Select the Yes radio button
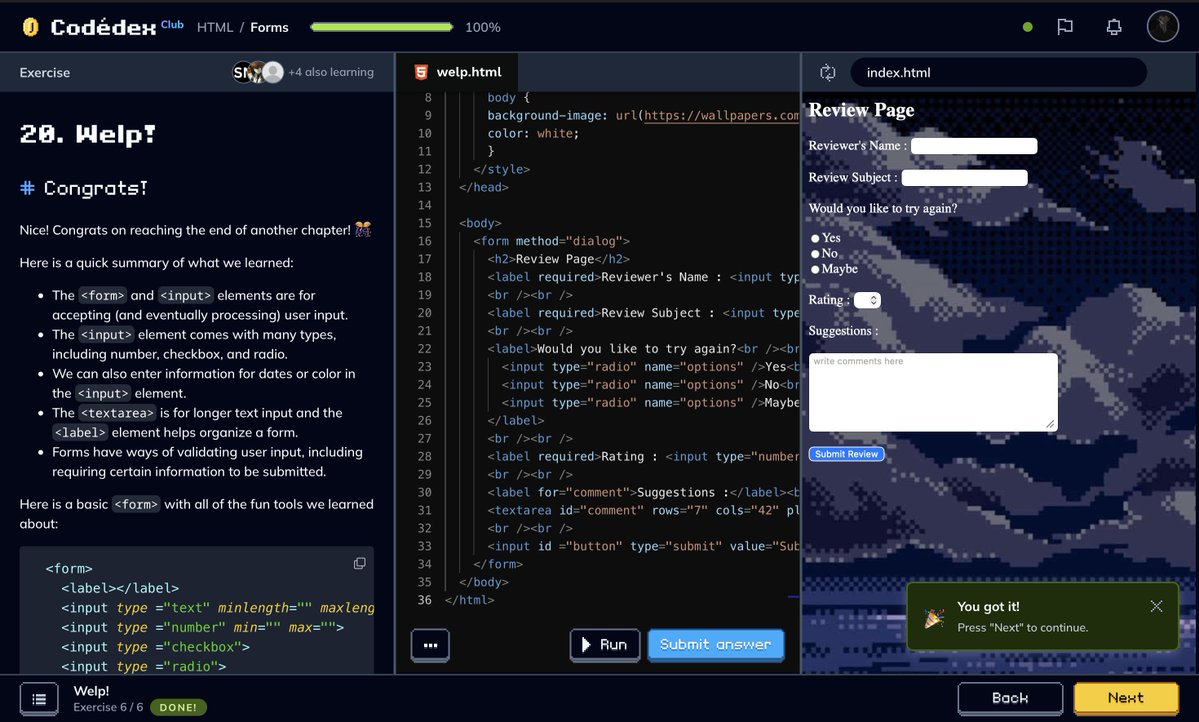 [x=815, y=239]
